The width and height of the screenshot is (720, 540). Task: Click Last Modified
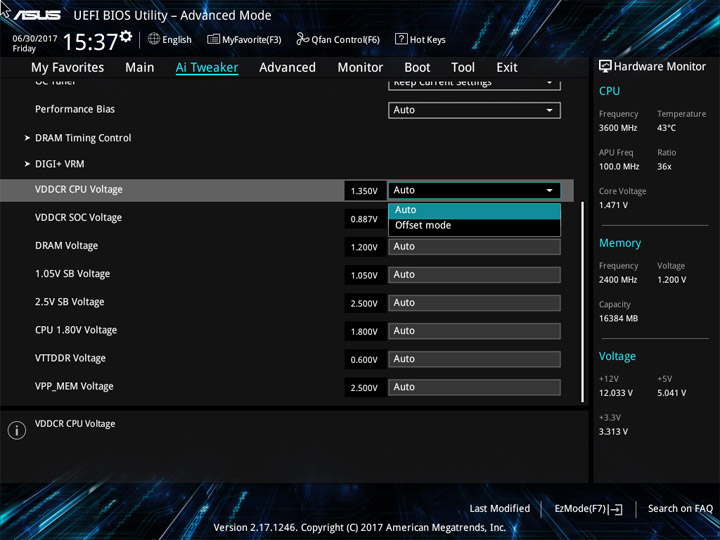500,509
